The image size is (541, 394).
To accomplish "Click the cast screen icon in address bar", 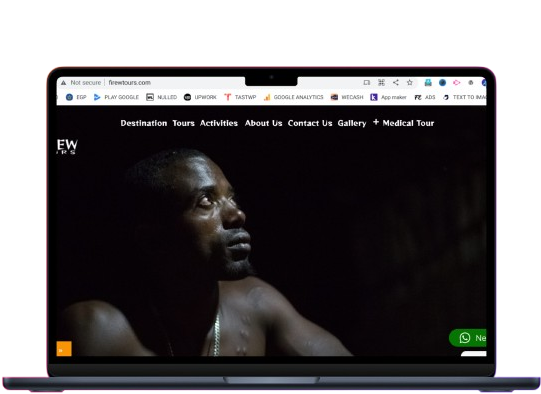I will (x=366, y=82).
